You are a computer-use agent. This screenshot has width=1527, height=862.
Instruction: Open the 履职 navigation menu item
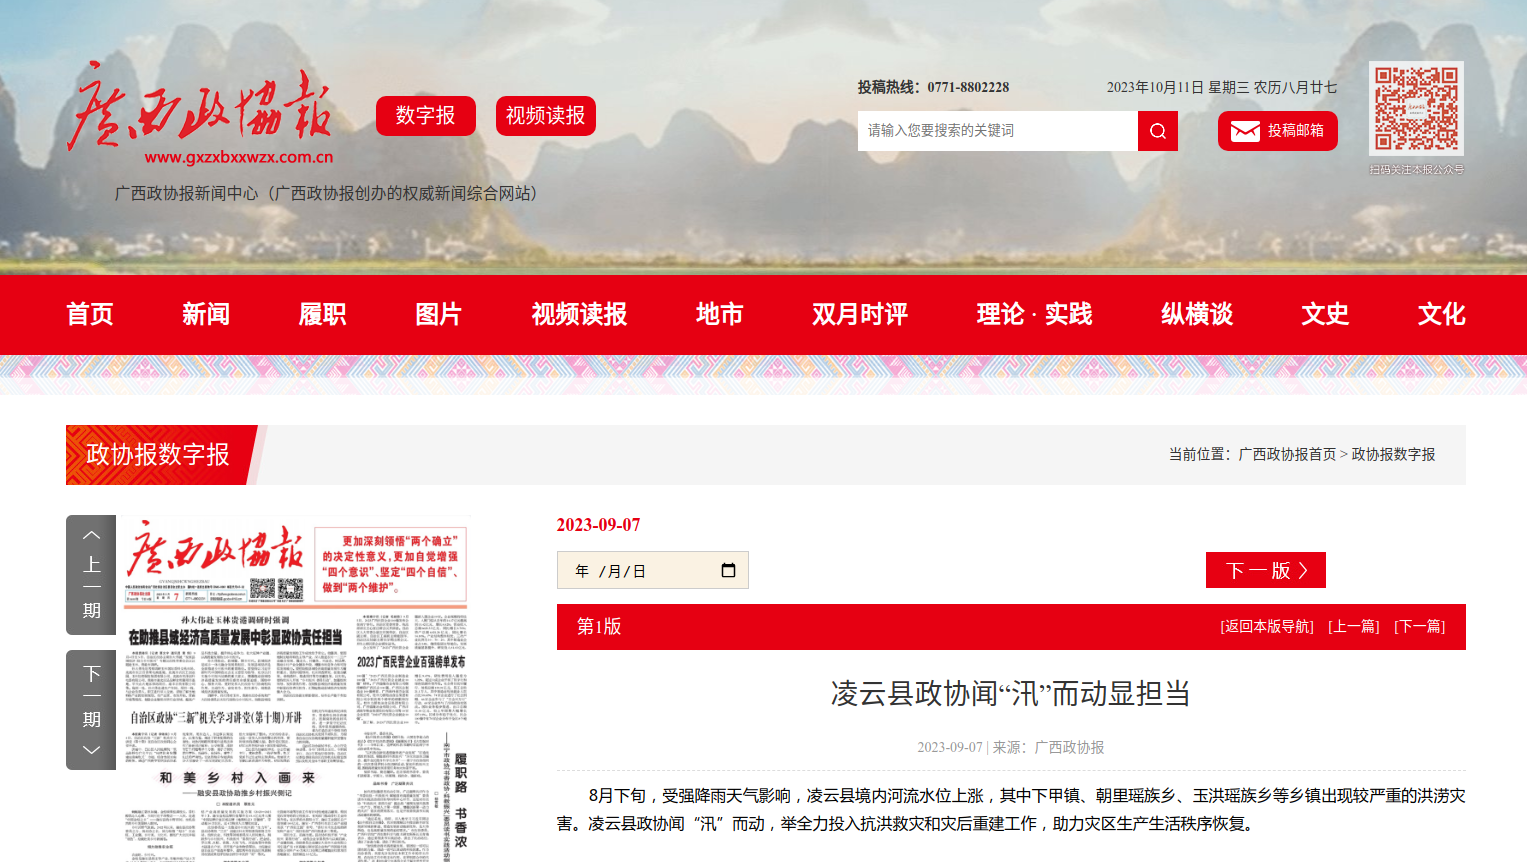322,314
